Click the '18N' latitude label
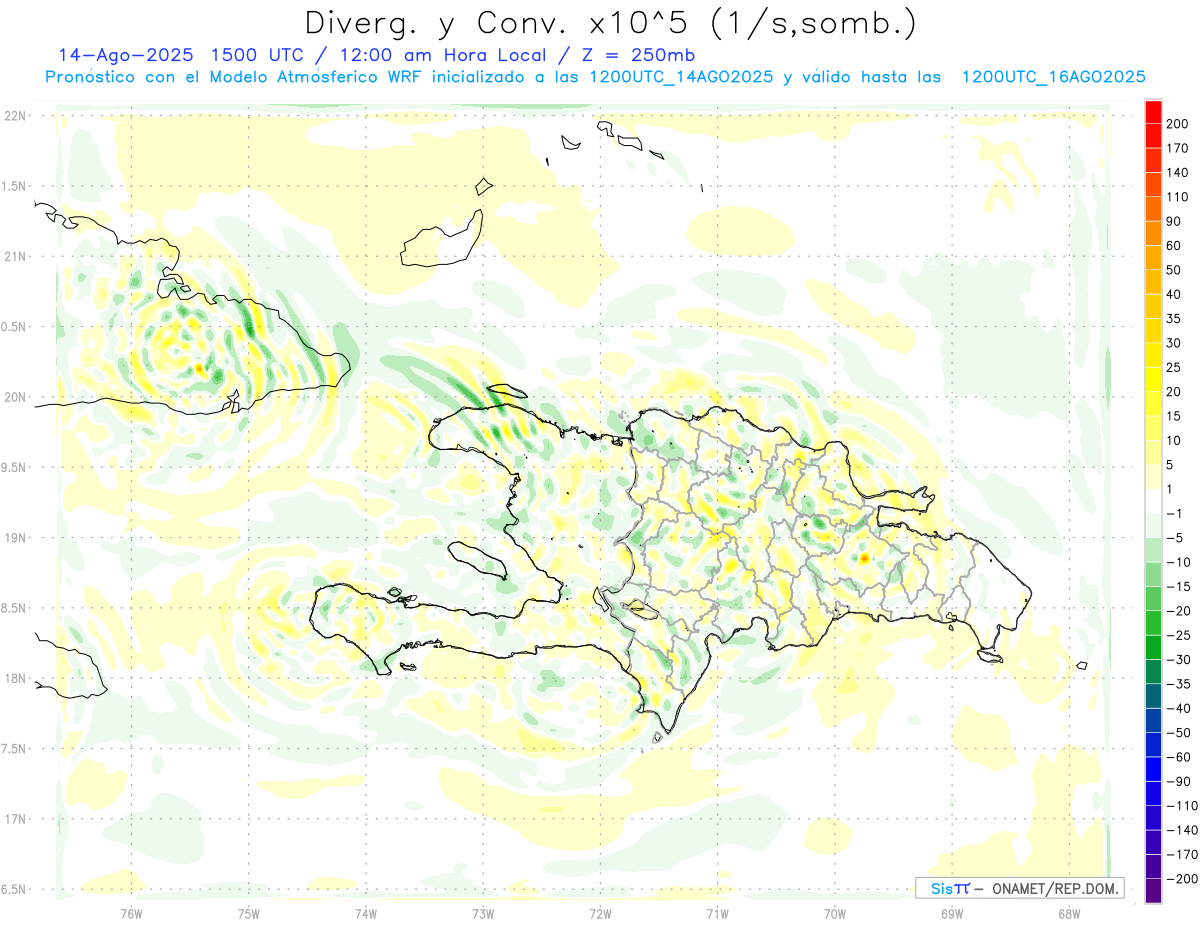Screen dimensions: 1200x927 15,678
